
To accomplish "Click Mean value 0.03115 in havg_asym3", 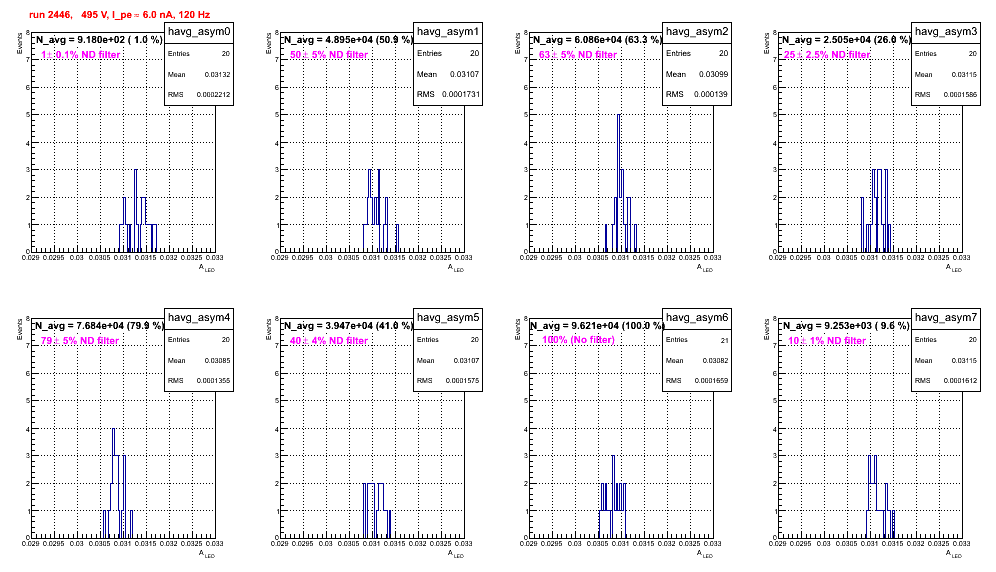I will (x=964, y=74).
